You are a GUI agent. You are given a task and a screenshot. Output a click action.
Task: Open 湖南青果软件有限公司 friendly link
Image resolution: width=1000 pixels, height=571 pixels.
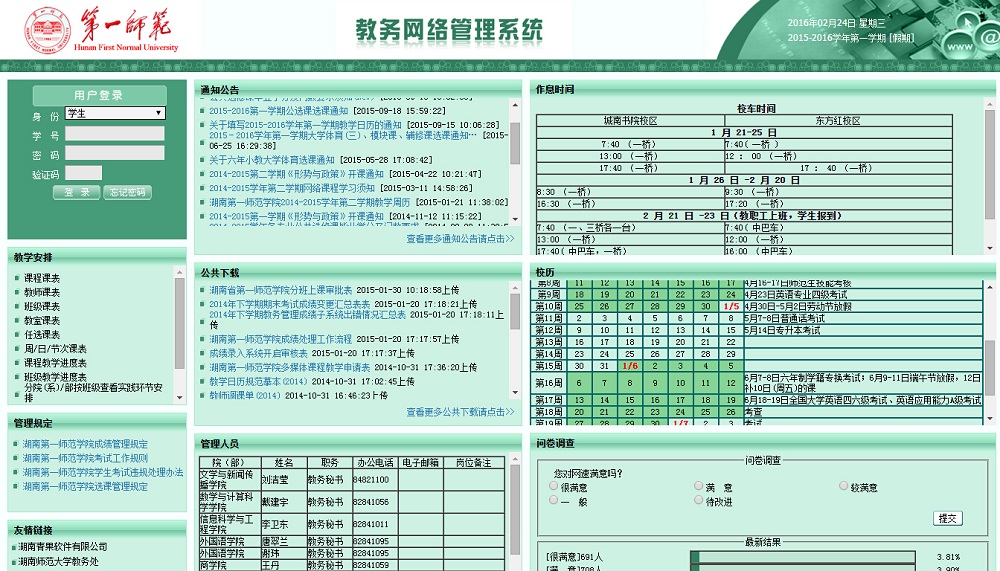click(62, 547)
